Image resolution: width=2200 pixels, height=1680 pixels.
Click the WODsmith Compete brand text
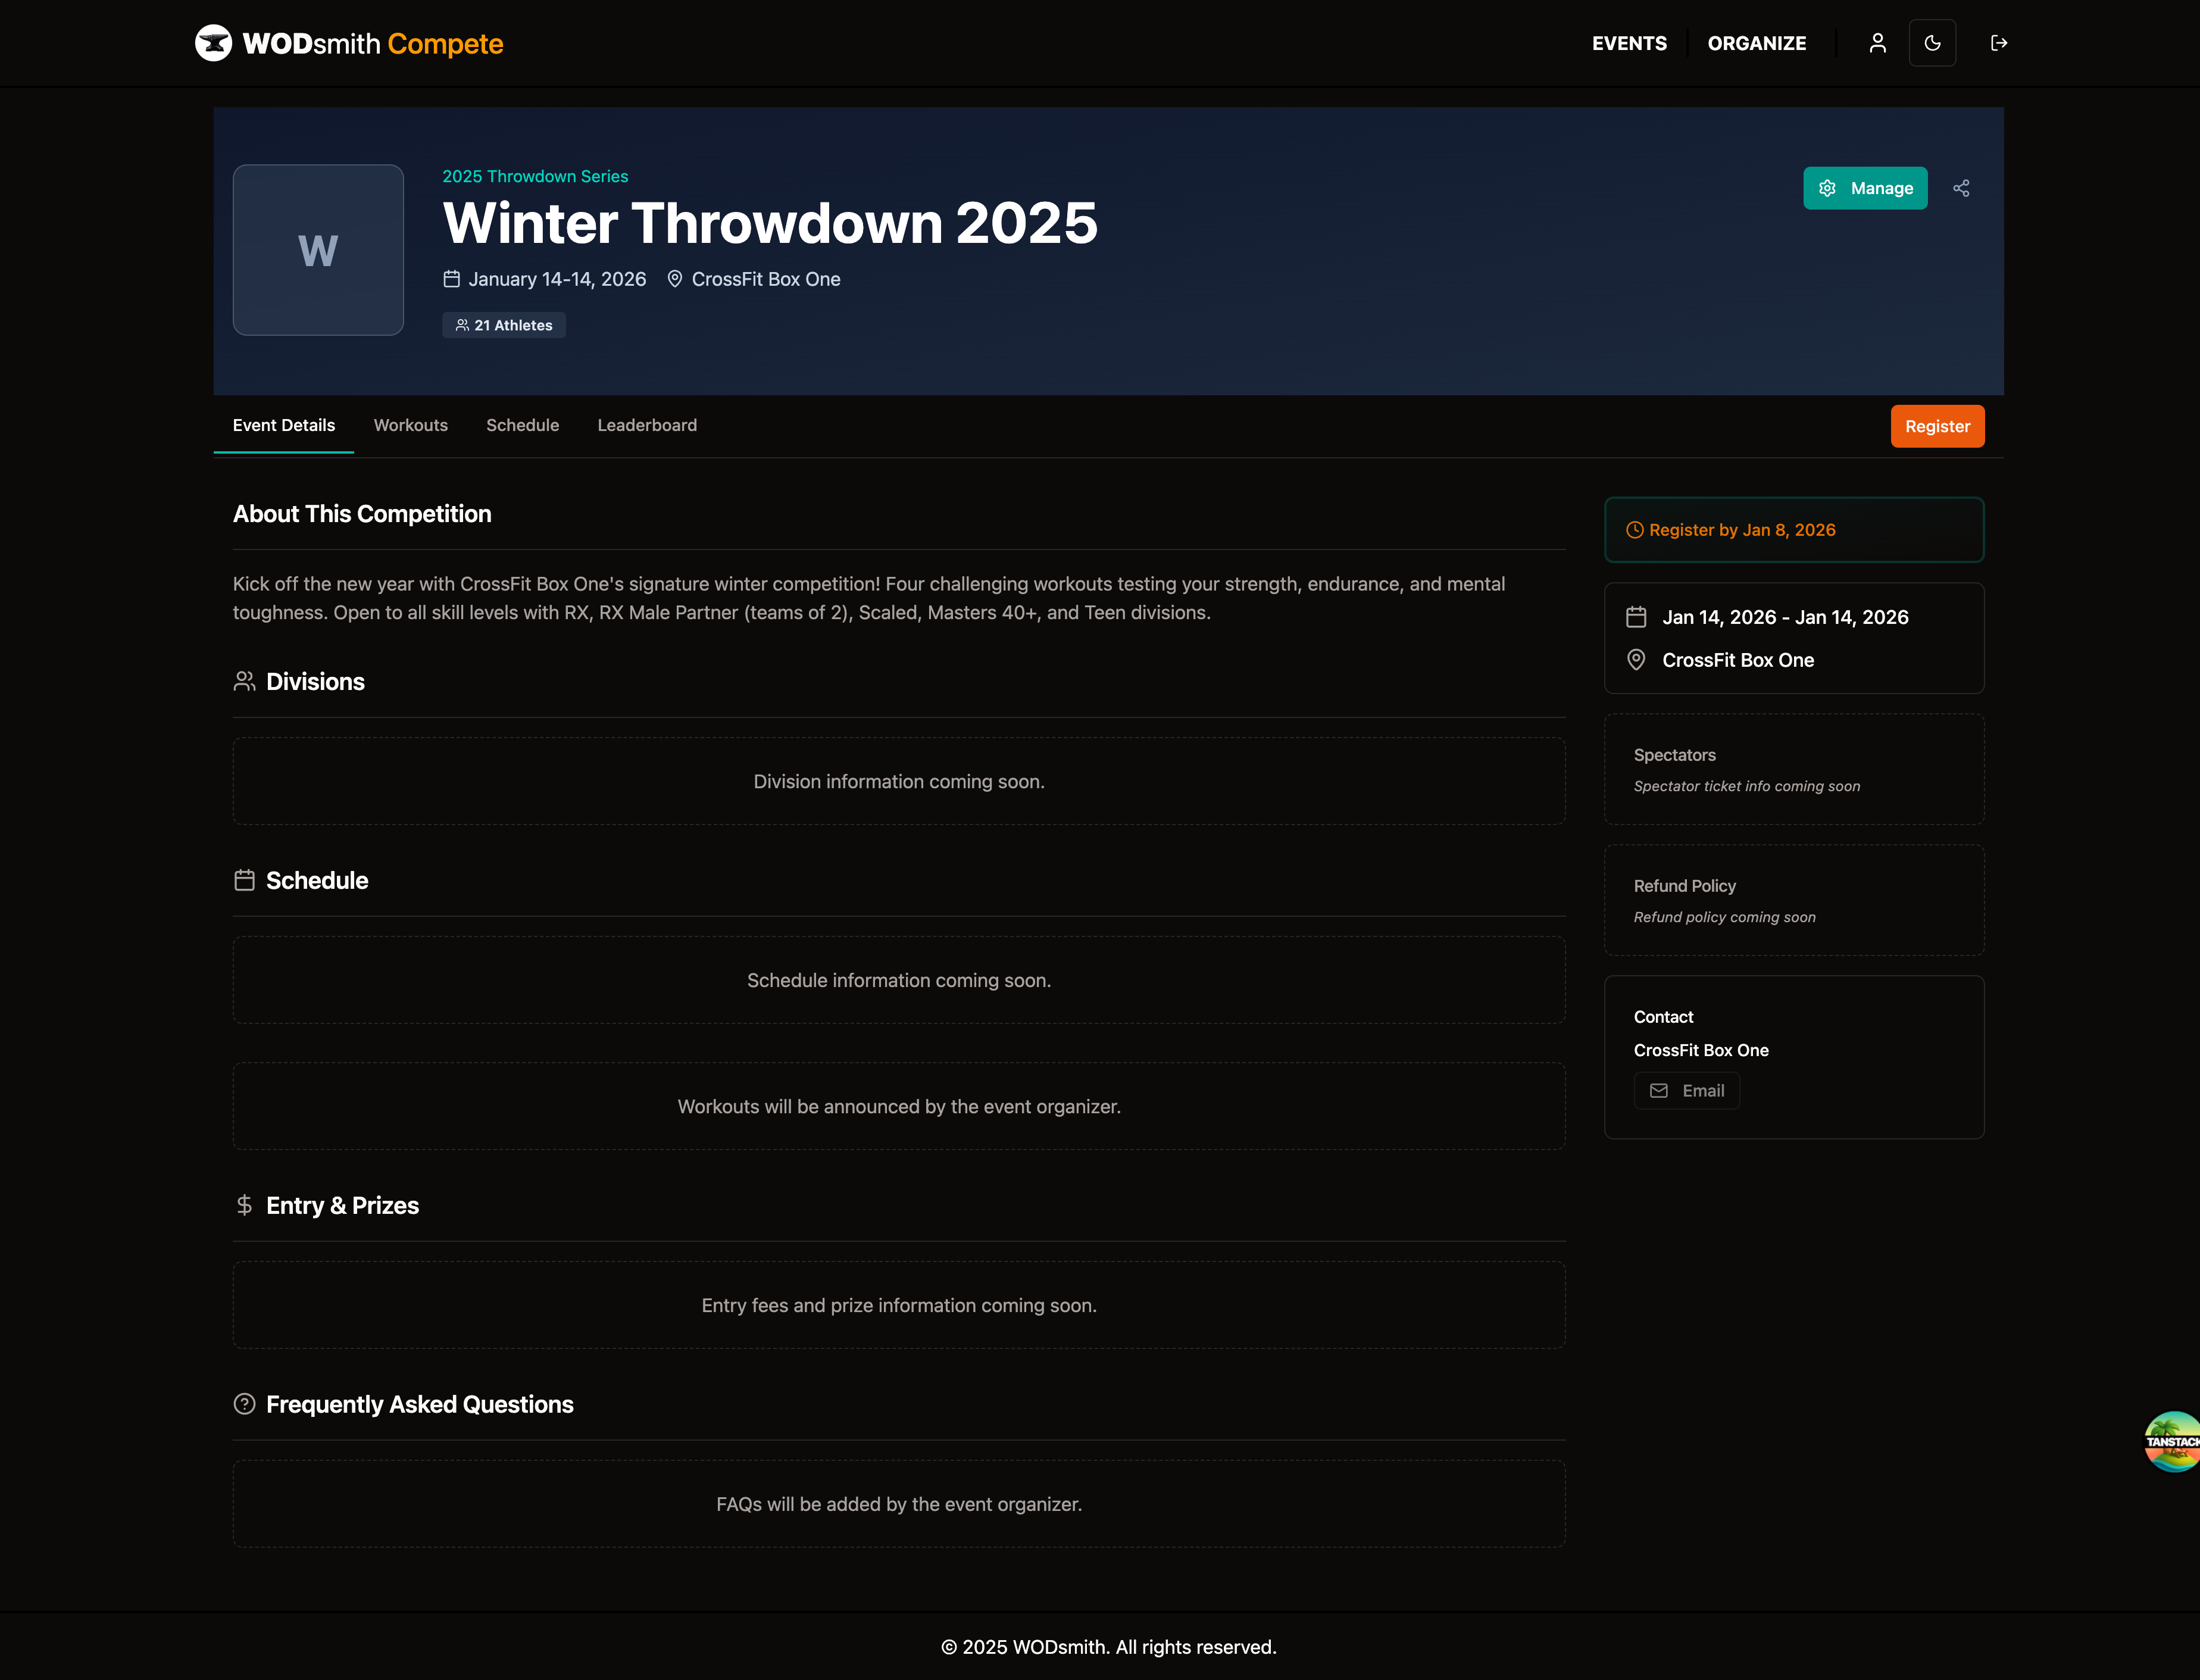click(x=373, y=43)
